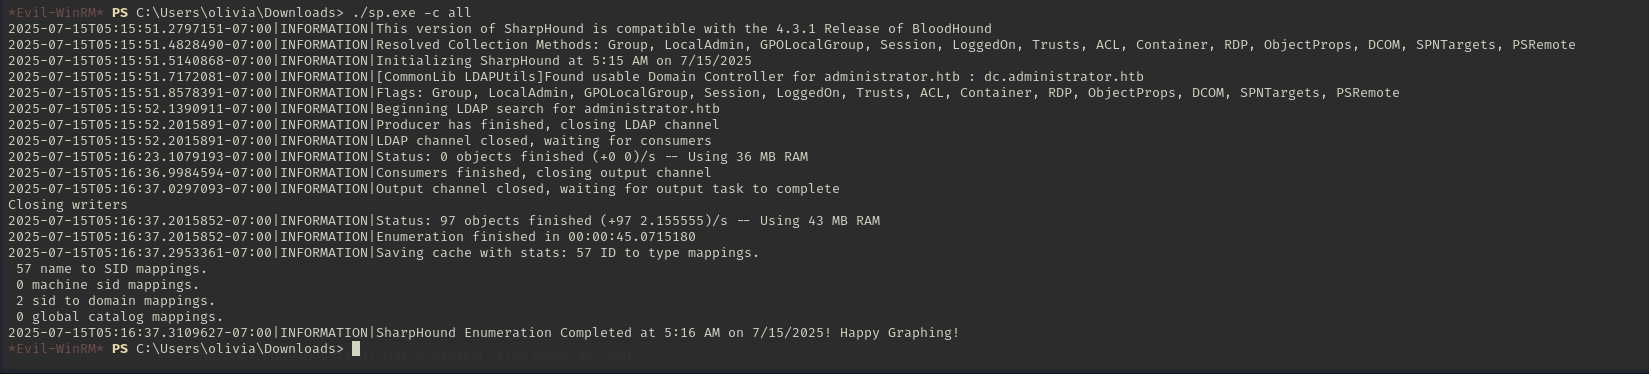
Task: Click the 'Closing writers' line
Action: click(68, 205)
